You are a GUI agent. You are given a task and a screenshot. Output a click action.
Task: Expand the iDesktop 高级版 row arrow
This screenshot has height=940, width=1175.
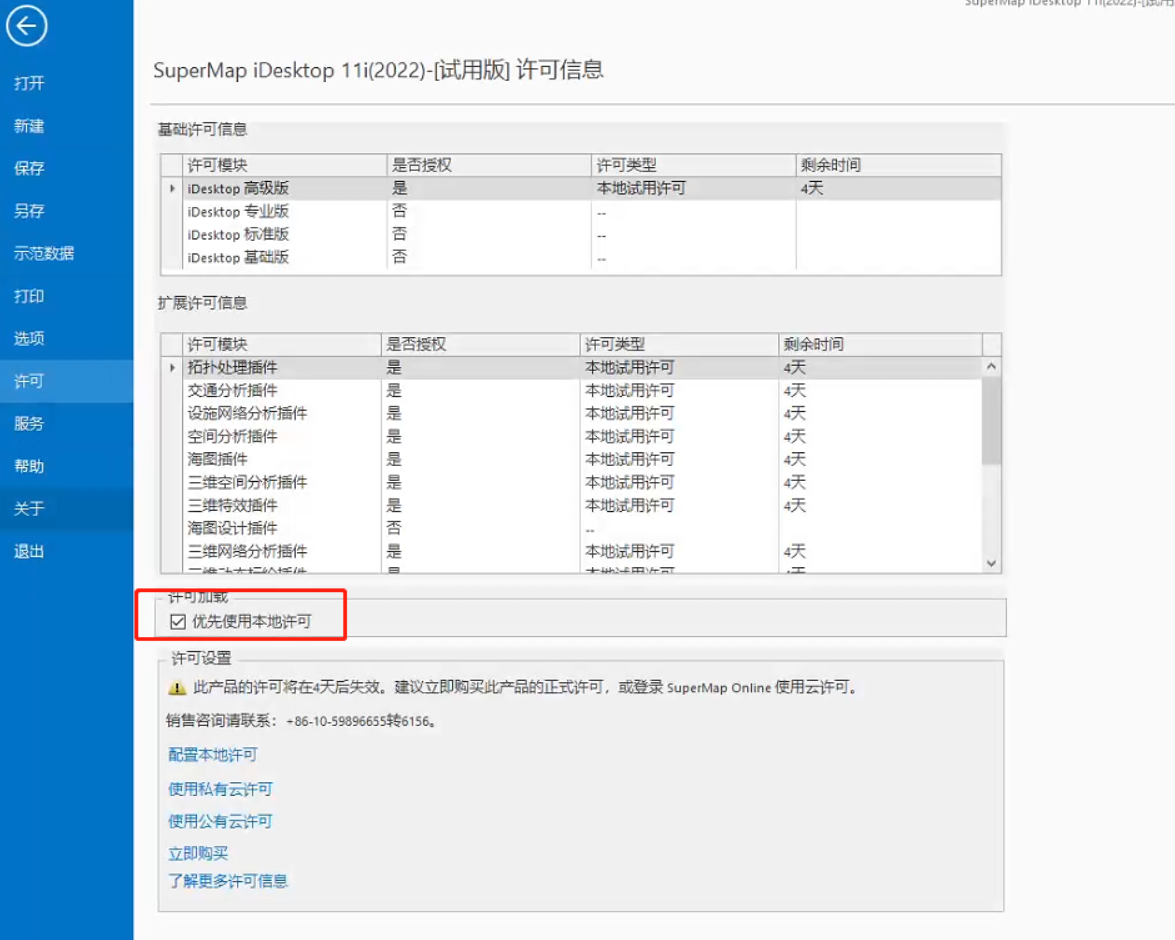(x=172, y=188)
